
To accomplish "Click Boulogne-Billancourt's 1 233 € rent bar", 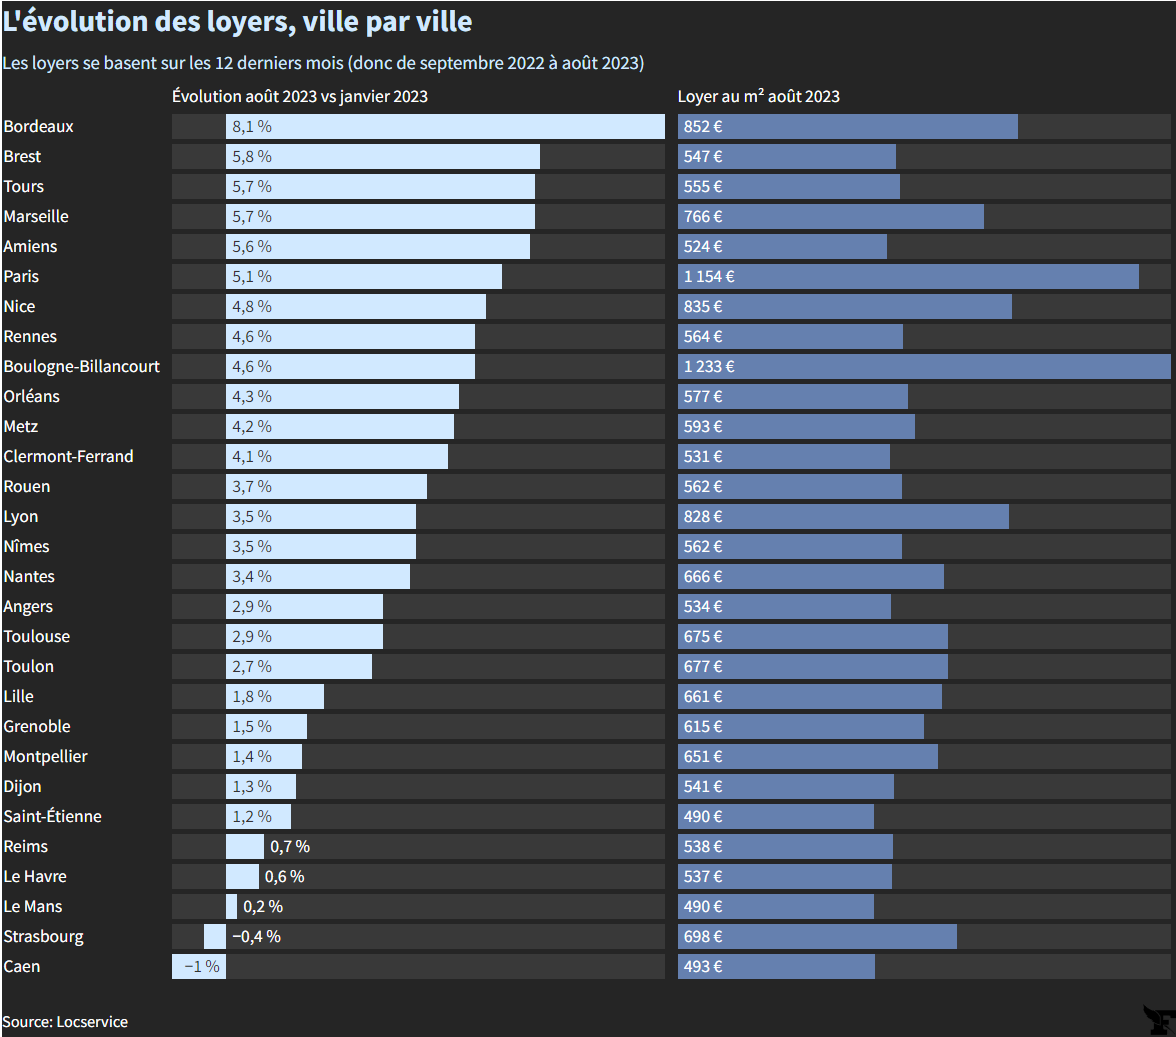I will pos(924,367).
